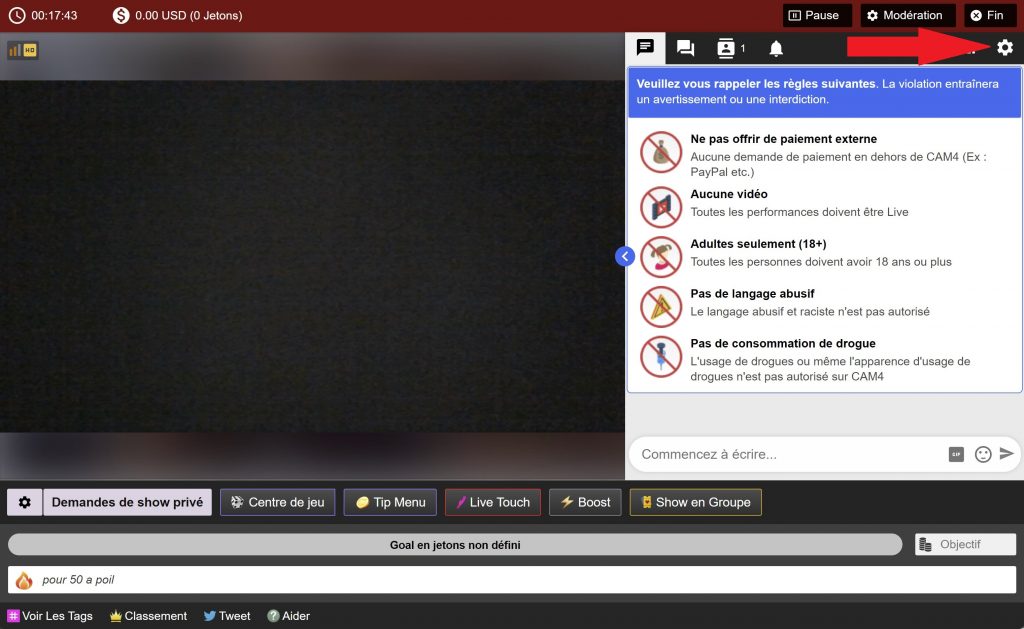This screenshot has width=1024, height=629.
Task: Click the notifications bell icon
Action: (x=776, y=48)
